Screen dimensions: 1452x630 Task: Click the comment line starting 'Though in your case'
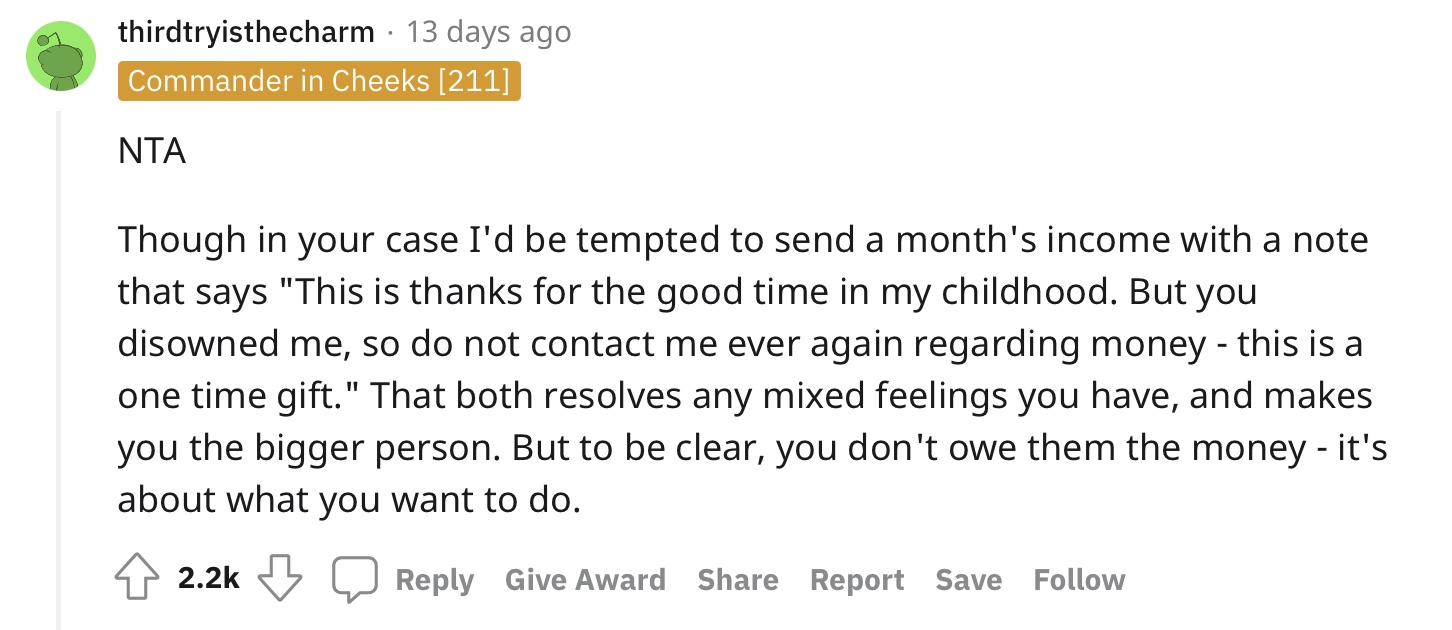(743, 241)
